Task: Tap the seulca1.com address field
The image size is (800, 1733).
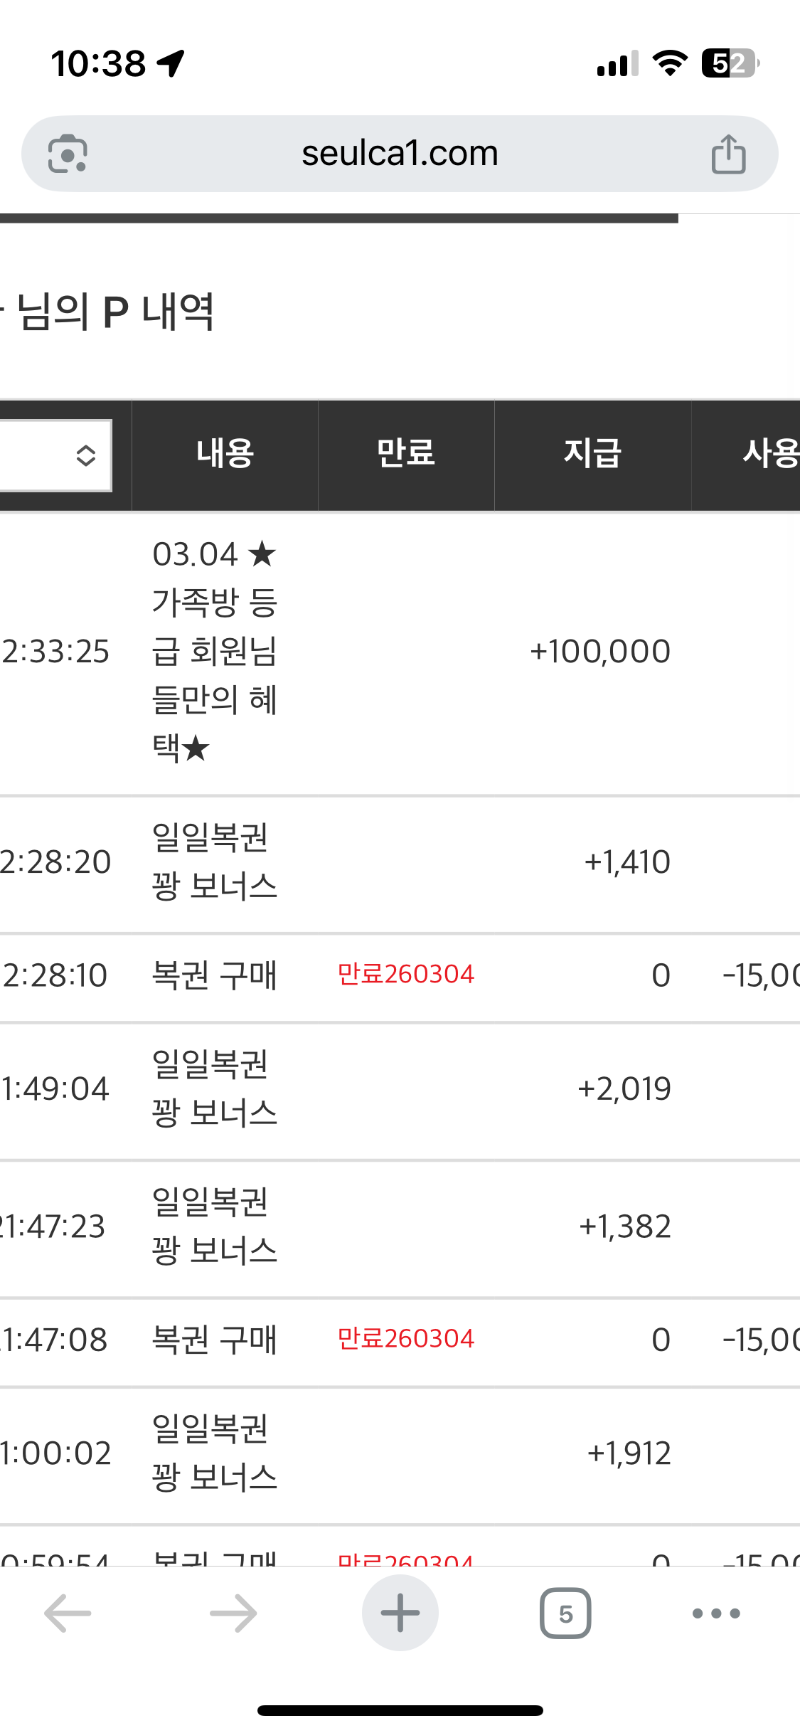Action: click(x=400, y=154)
